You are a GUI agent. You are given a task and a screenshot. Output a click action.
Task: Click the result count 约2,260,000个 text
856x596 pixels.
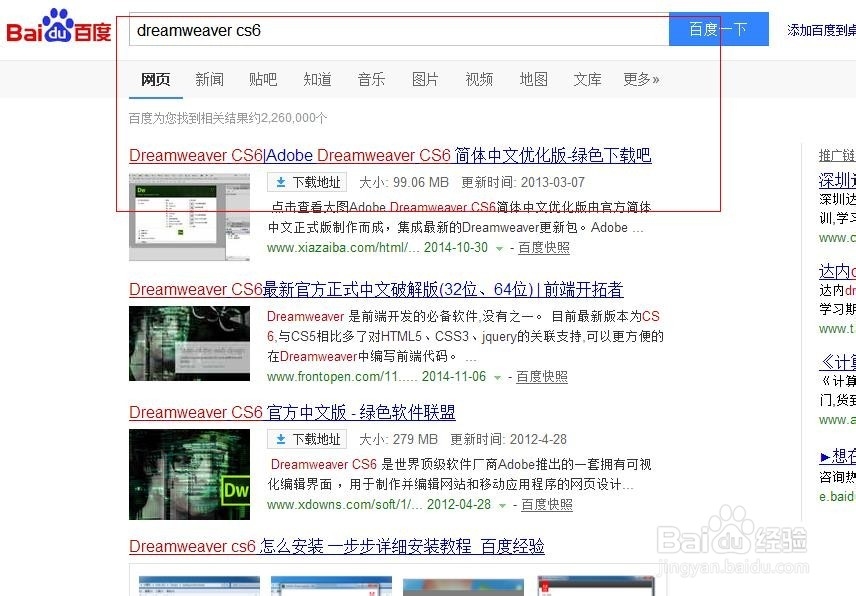[287, 118]
